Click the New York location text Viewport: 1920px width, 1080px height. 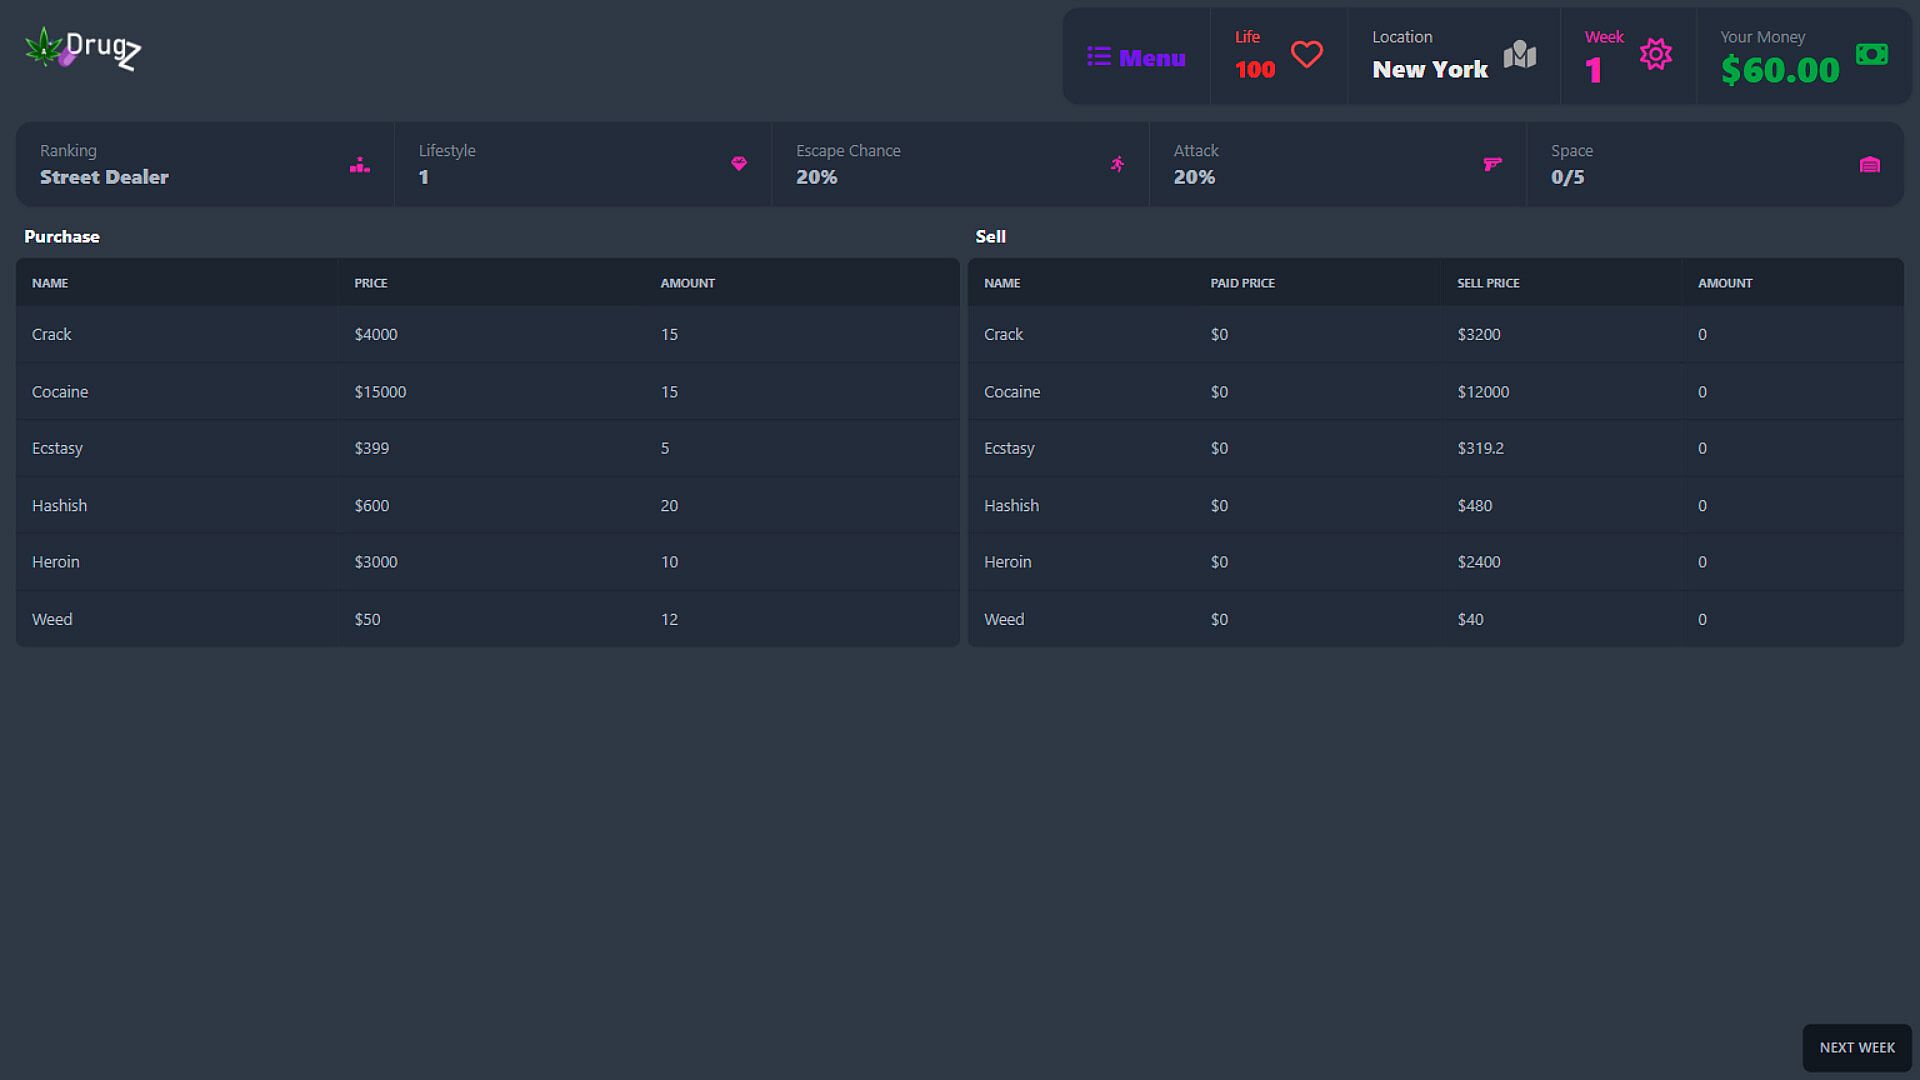coord(1429,70)
